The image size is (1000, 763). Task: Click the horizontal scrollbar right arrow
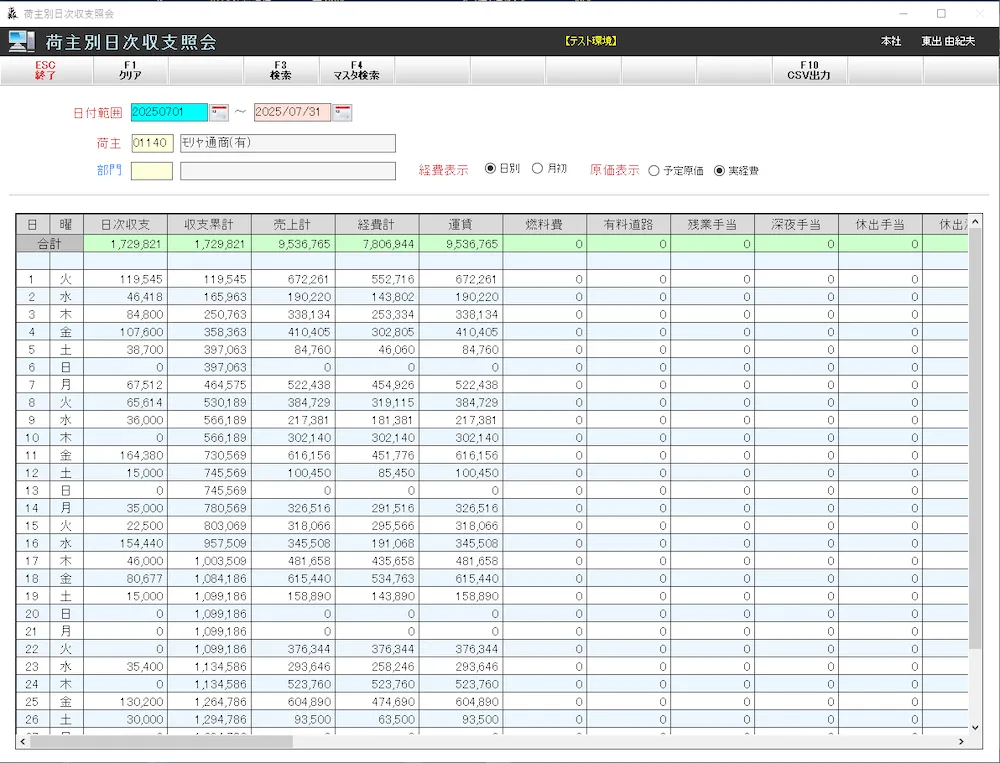[962, 742]
